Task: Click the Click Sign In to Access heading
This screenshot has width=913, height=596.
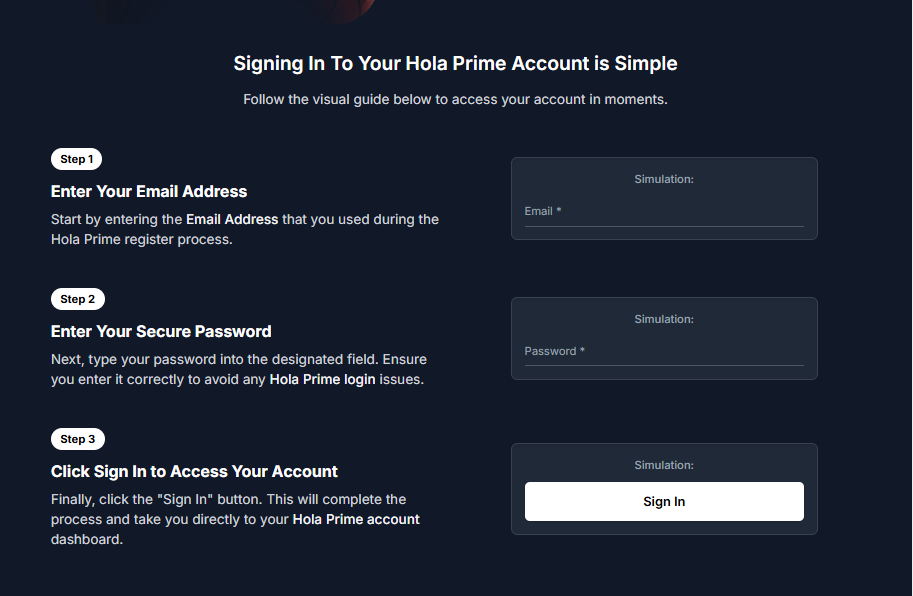Action: pyautogui.click(x=194, y=471)
